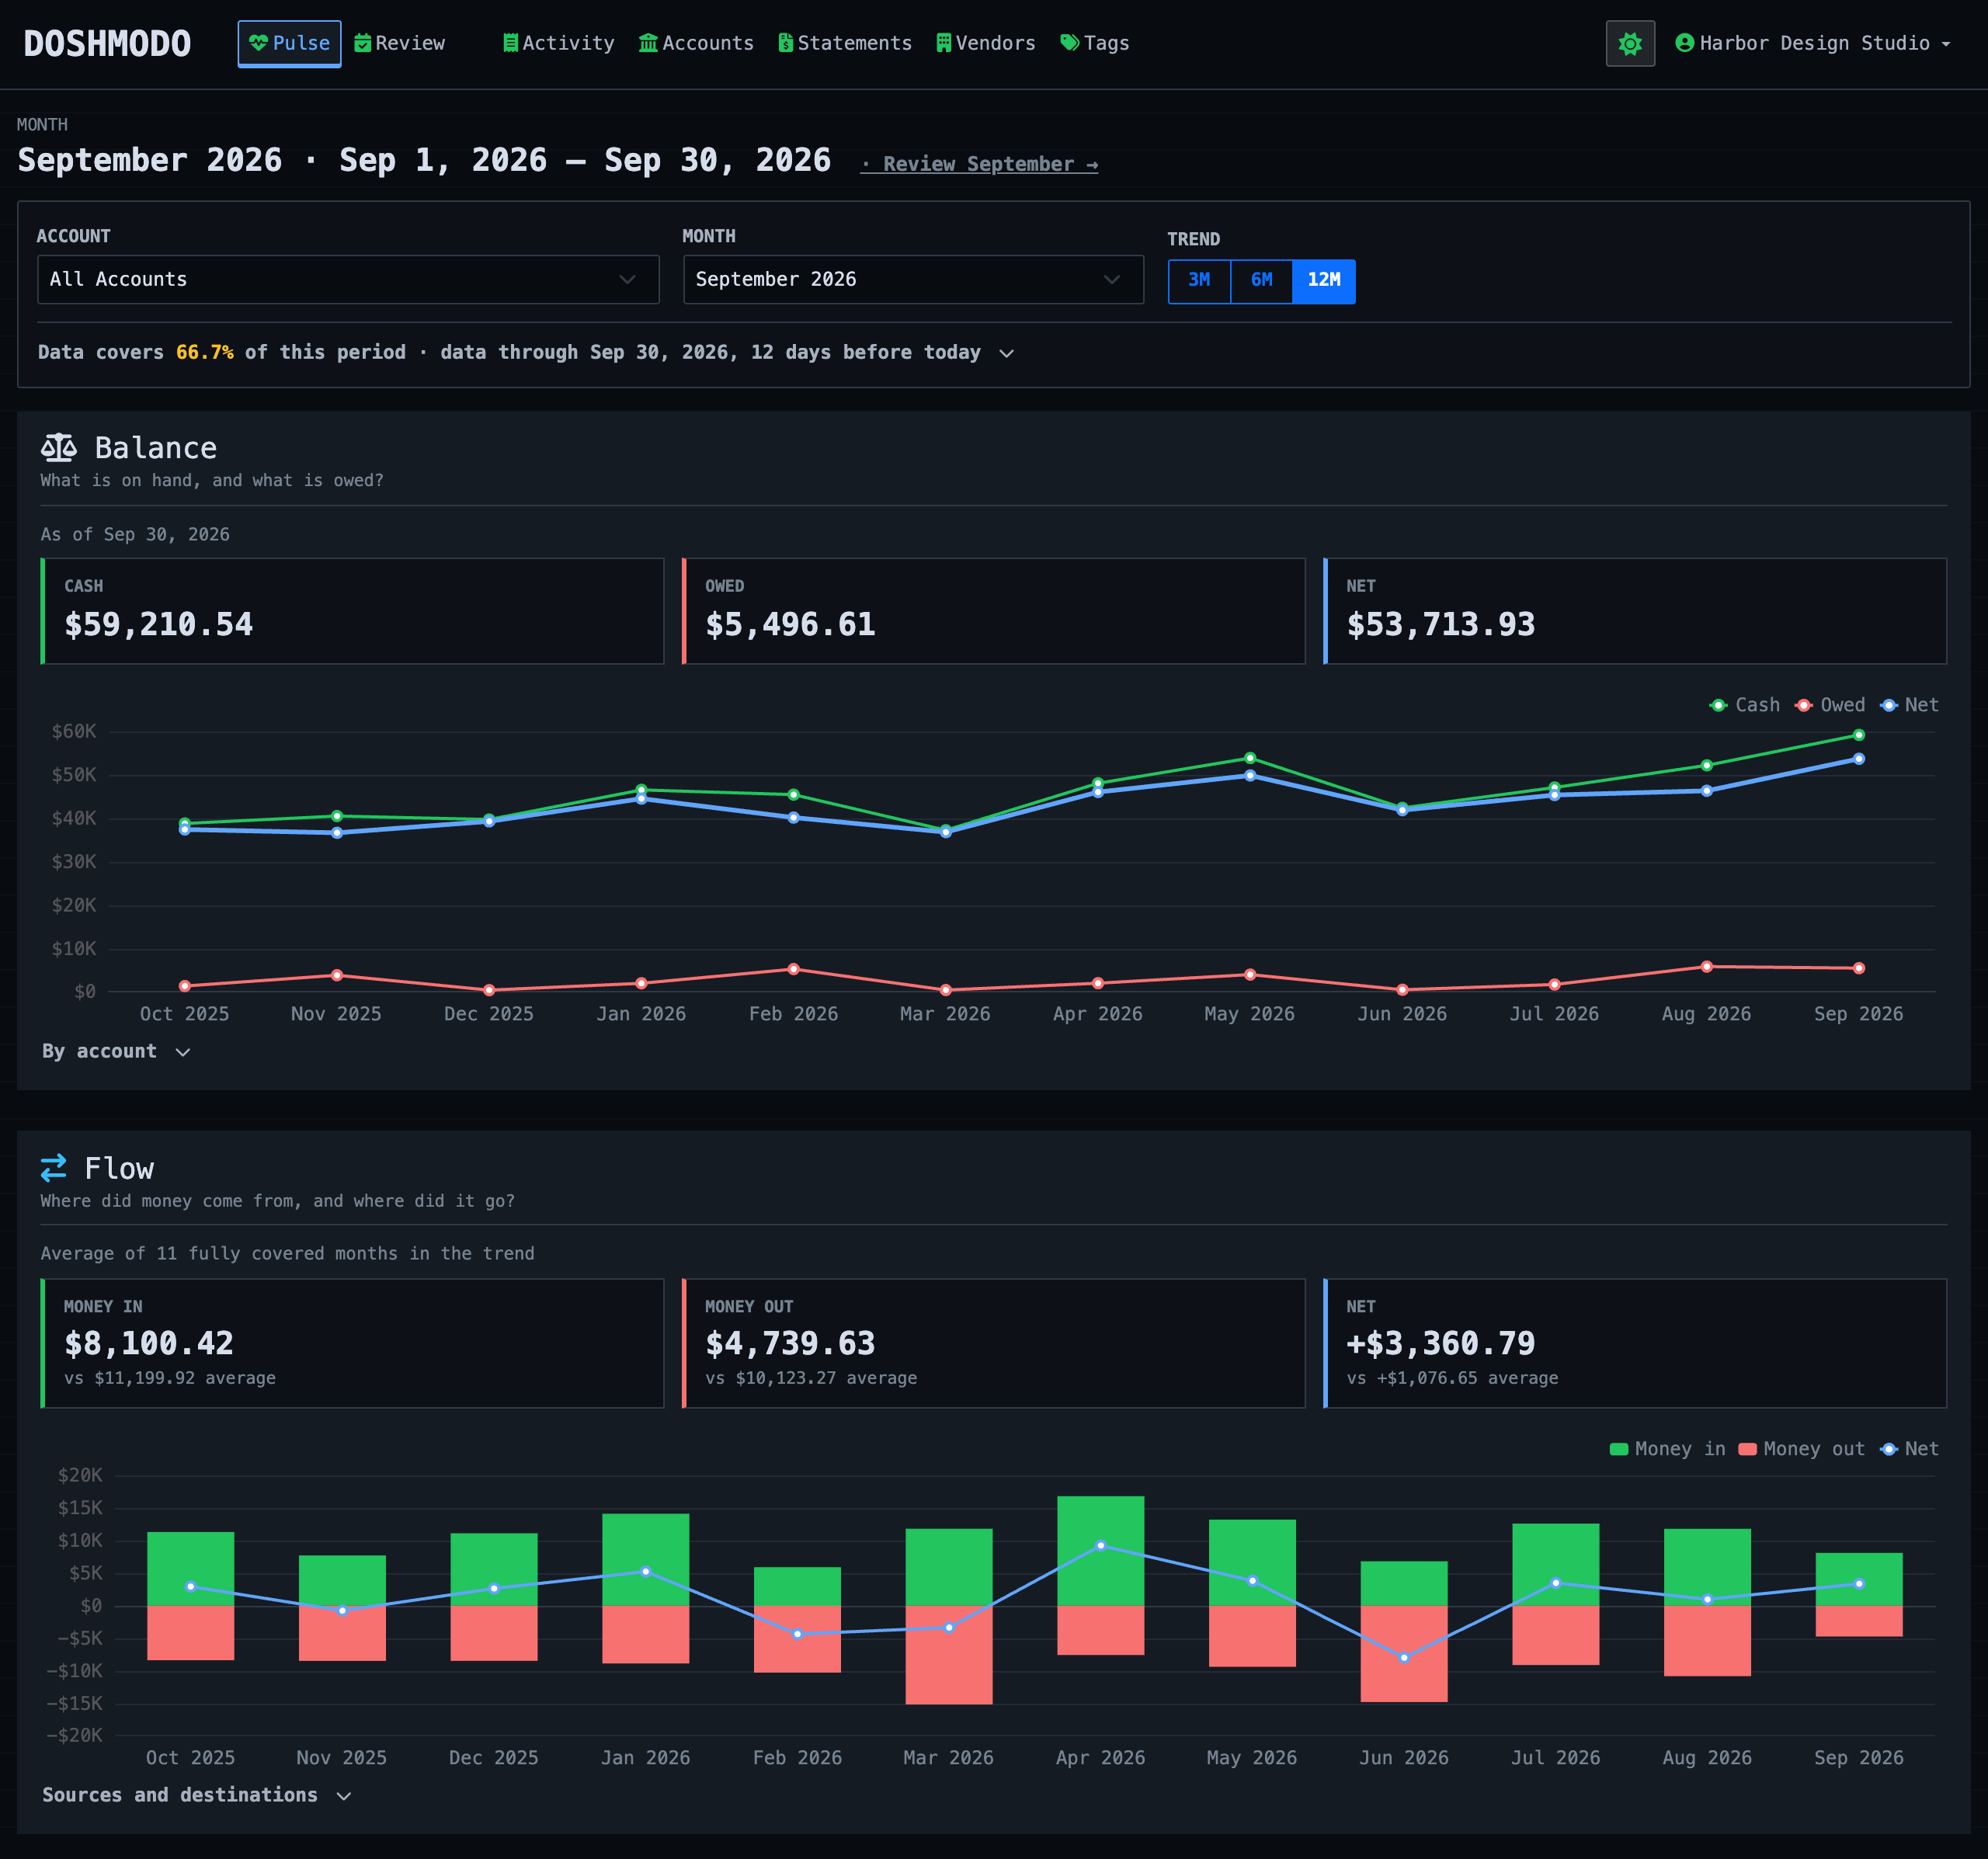Screen dimensions: 1988x1859
Task: Click the user avatar icon beside Harbor Design Studio
Action: [x=1684, y=43]
